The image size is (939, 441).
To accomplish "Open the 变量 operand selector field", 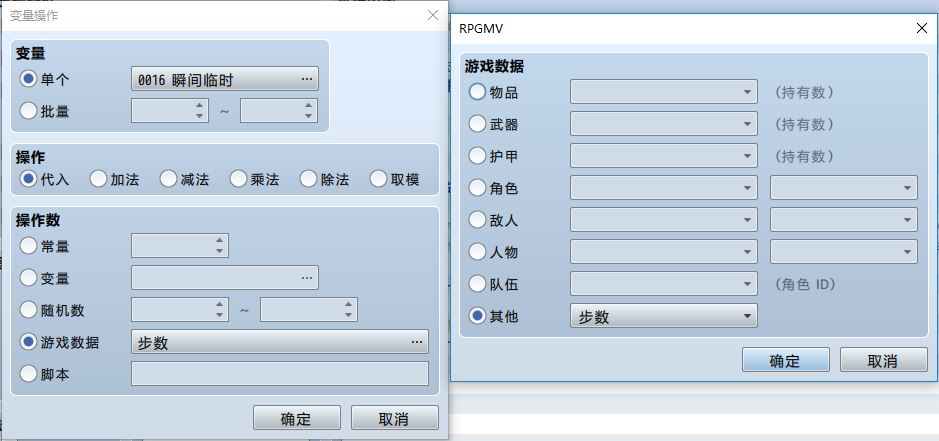I will click(225, 277).
